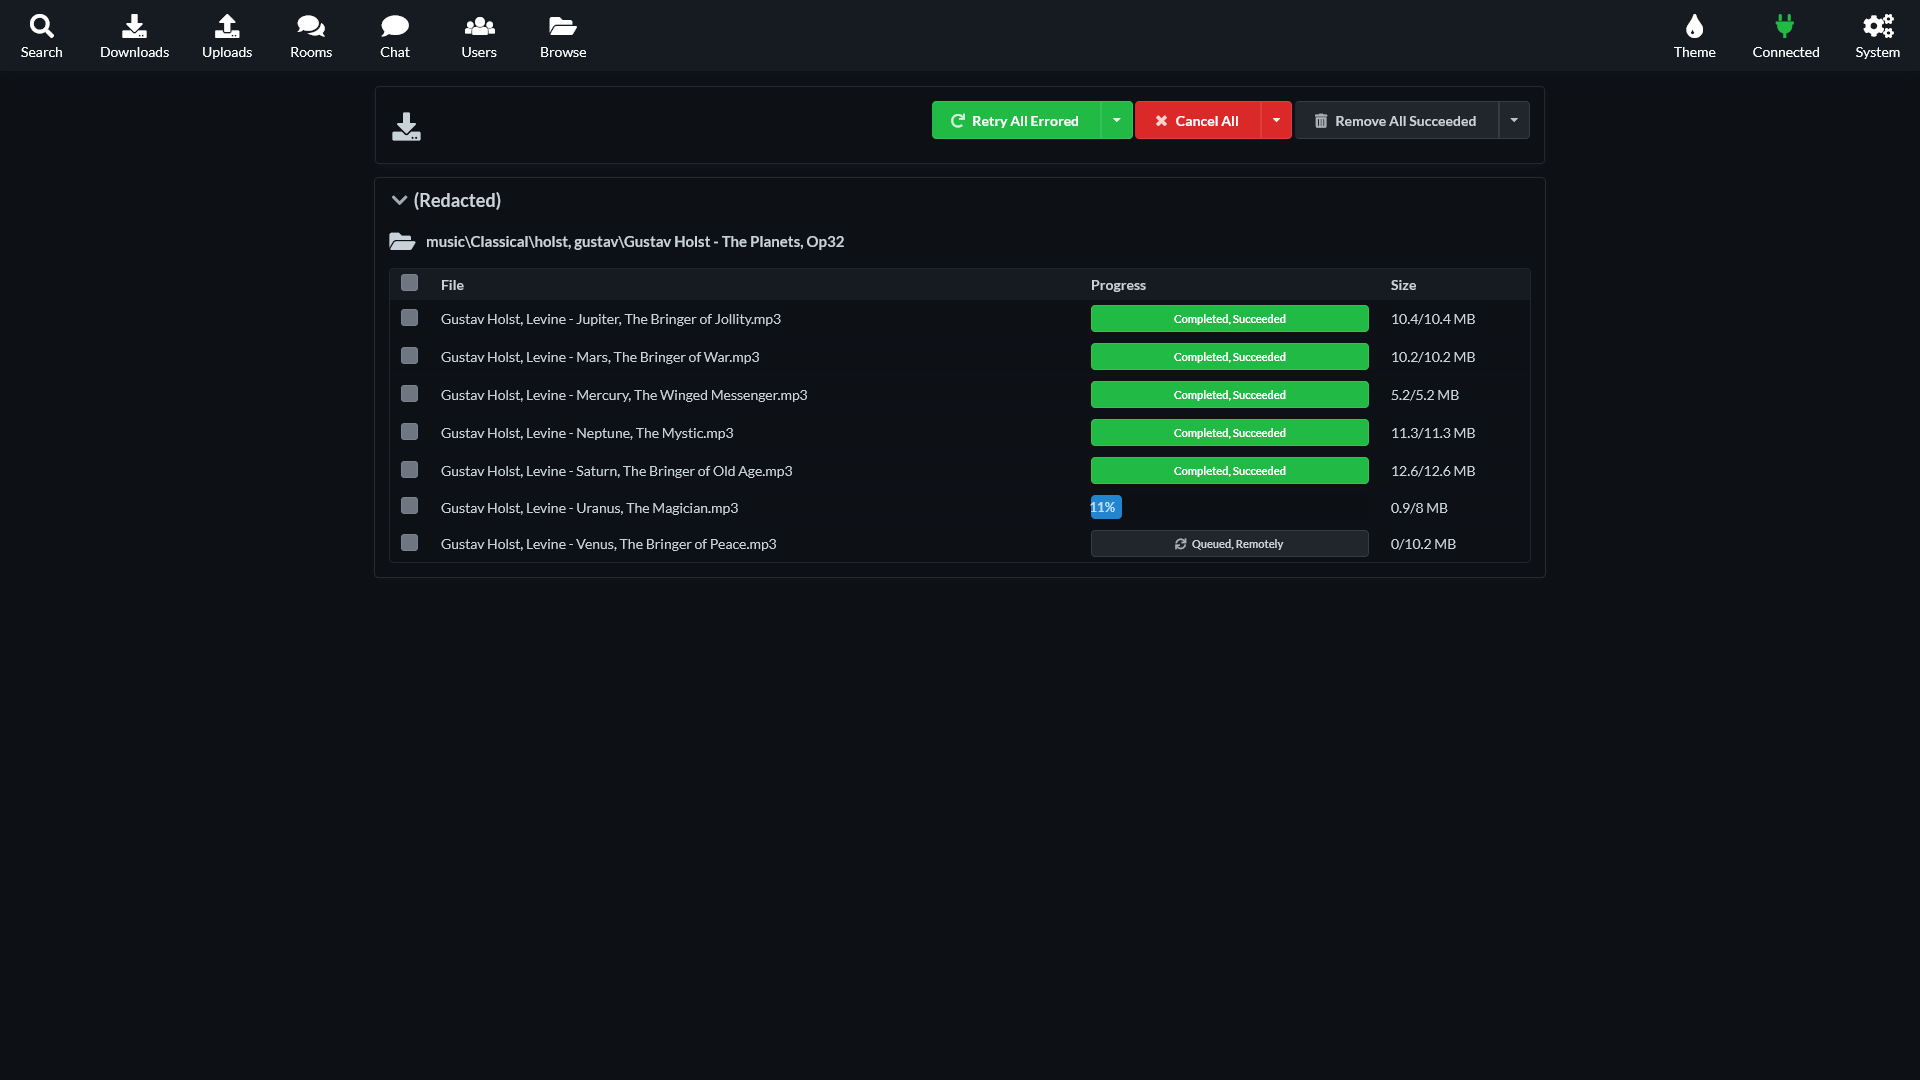Click the red Cancel All button
This screenshot has height=1080, width=1920.
pos(1198,120)
